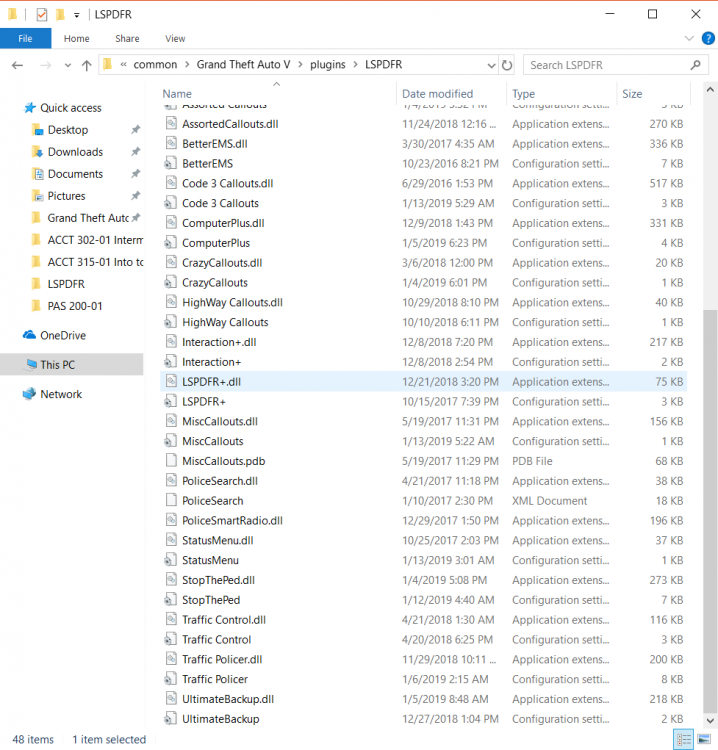Screen dimensions: 718x750
Task: Click the Back navigation arrow
Action: click(x=18, y=65)
